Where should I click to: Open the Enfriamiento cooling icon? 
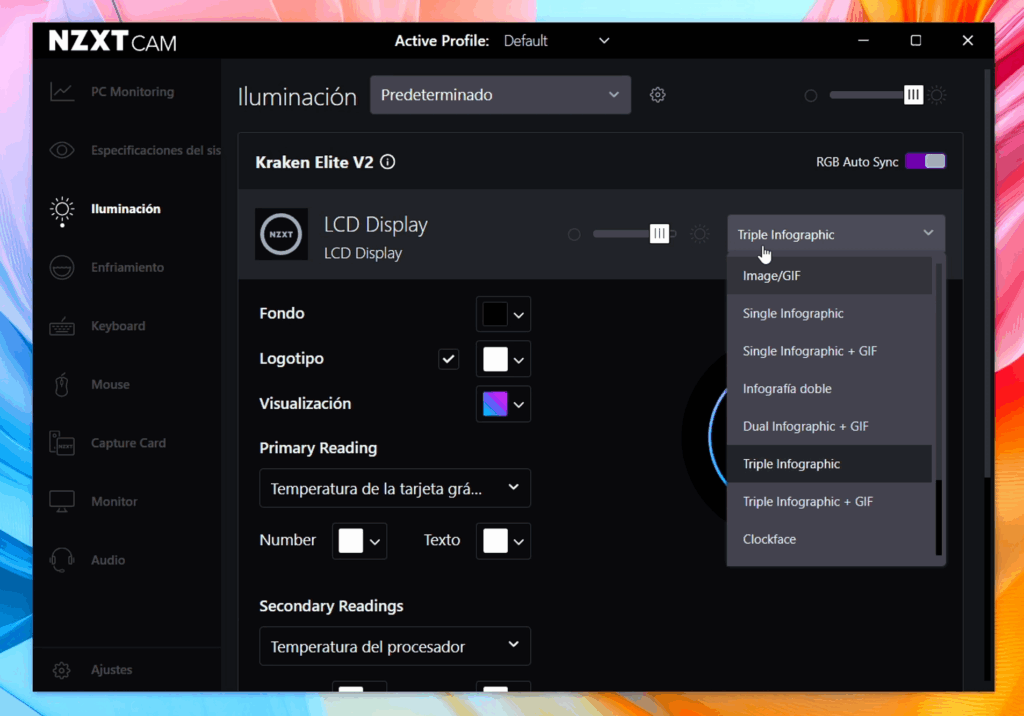[x=62, y=267]
